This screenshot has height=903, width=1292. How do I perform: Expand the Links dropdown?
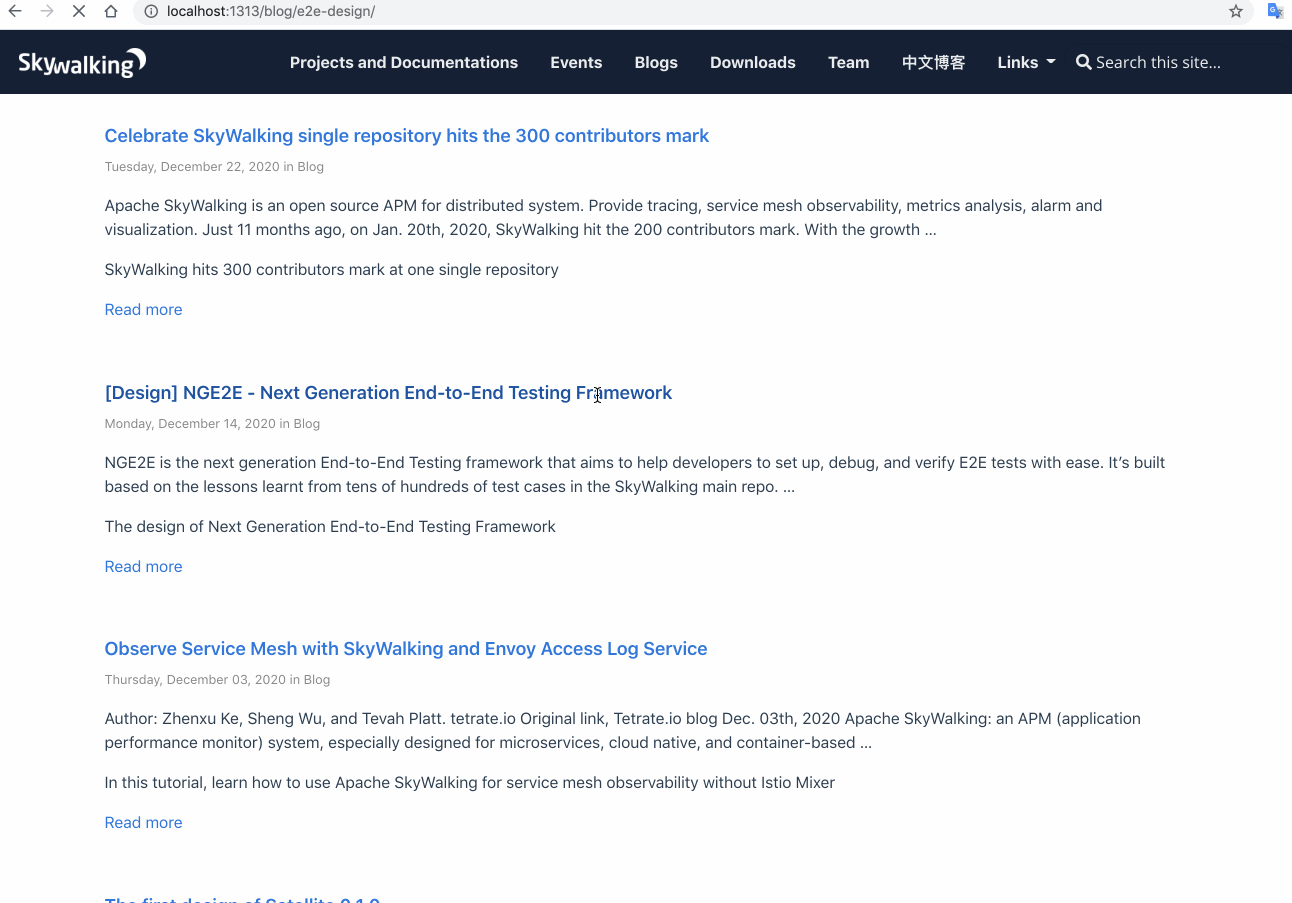click(x=1026, y=62)
